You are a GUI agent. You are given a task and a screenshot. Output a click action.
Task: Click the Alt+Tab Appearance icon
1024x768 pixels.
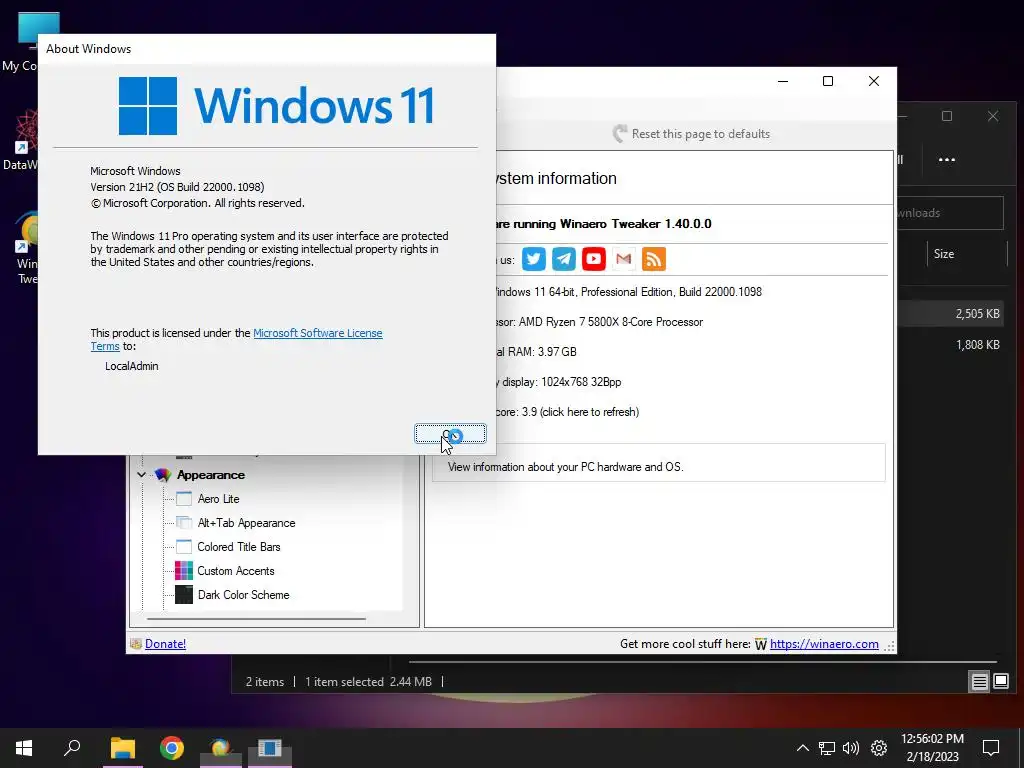[184, 523]
